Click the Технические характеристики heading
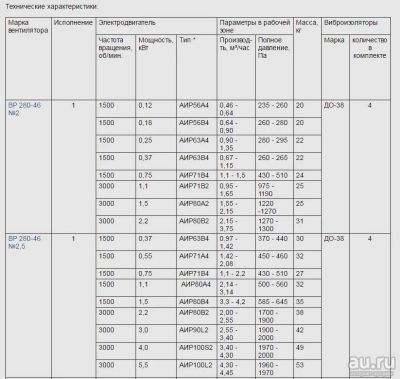Viewport: 400px width, 379px height. pos(52,7)
